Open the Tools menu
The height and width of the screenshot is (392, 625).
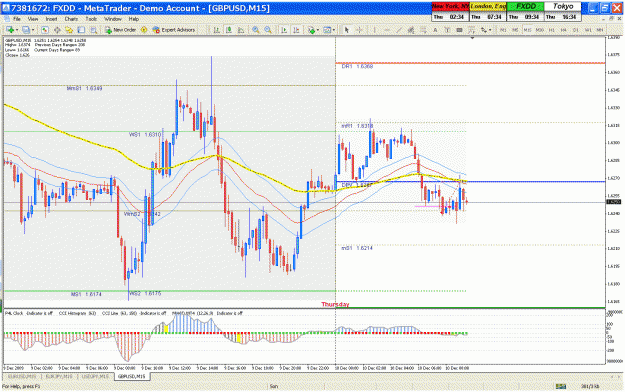click(91, 19)
